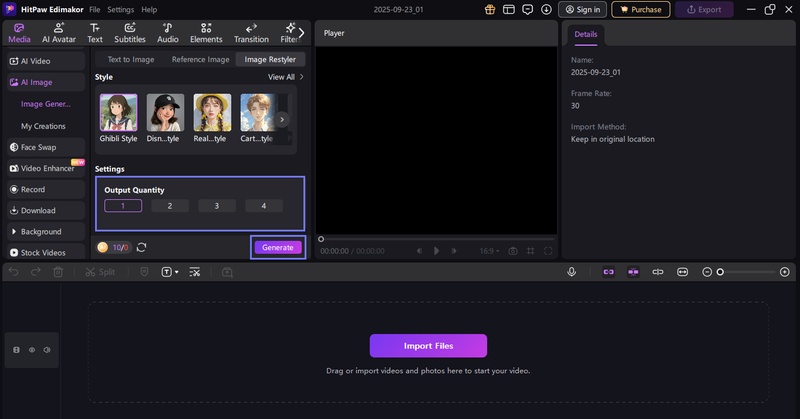Screen dimensions: 800x419
Task: Click the marker shield icon
Action: [x=144, y=272]
